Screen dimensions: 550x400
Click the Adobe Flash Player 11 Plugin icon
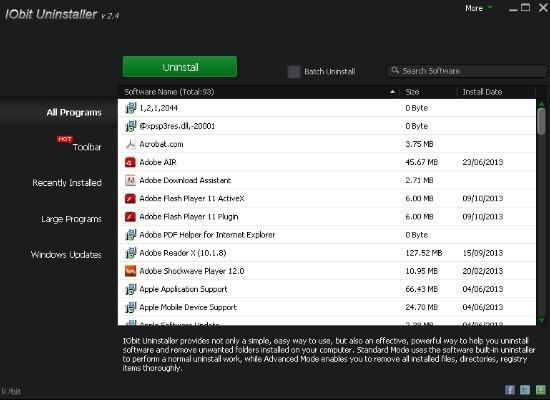[x=130, y=216]
